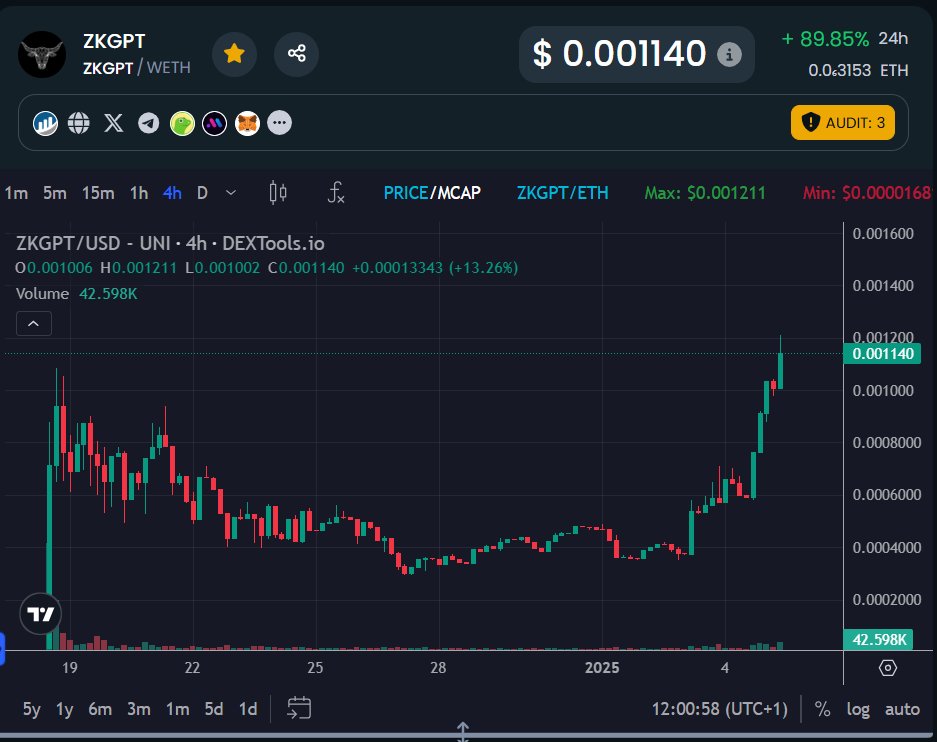Open the X (Twitter) social icon
The height and width of the screenshot is (742, 937).
[x=114, y=123]
